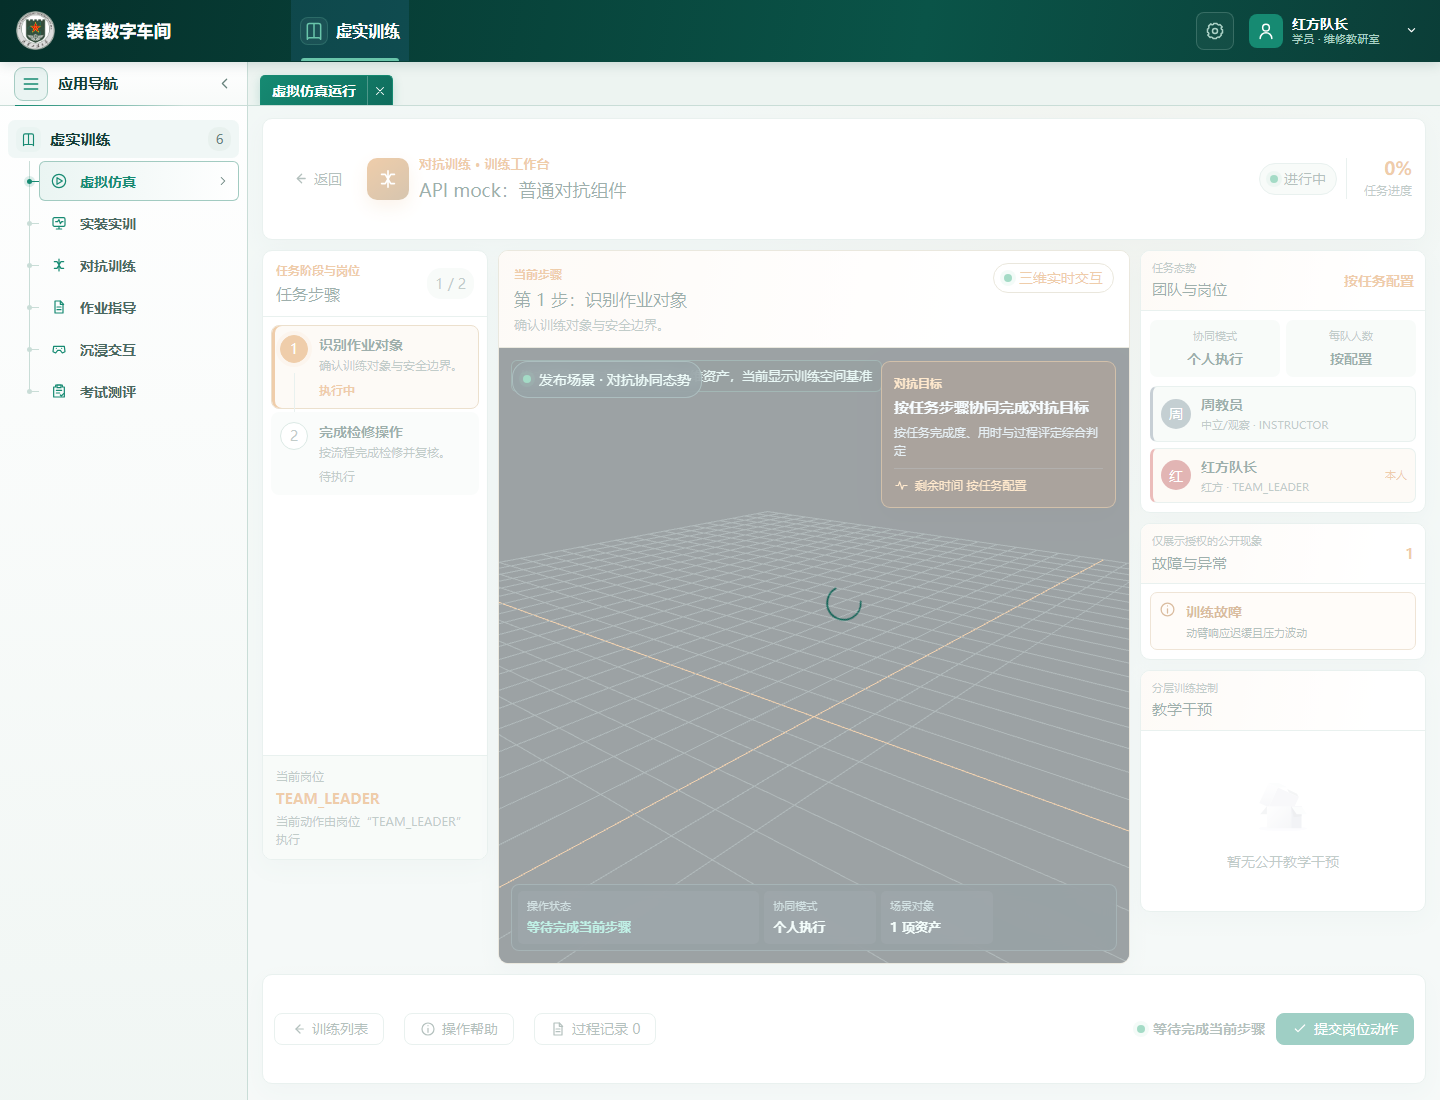
Task: Click the warning icon beside 训练故障
Action: click(x=1167, y=610)
